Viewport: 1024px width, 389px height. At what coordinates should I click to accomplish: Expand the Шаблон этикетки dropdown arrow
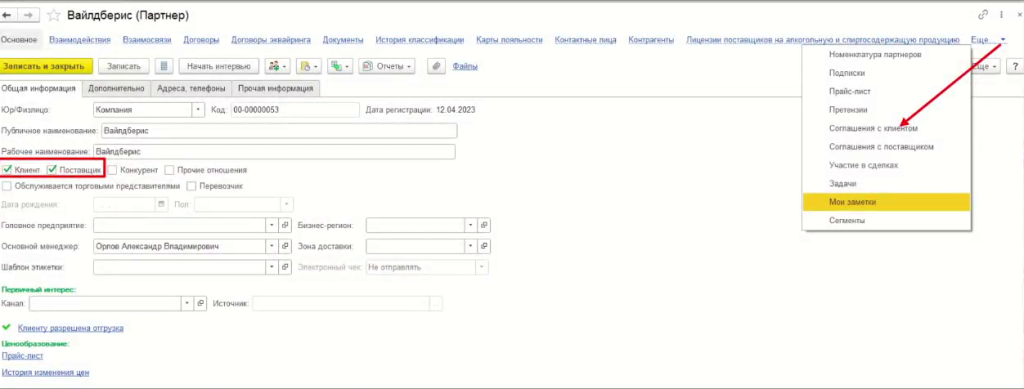(273, 267)
